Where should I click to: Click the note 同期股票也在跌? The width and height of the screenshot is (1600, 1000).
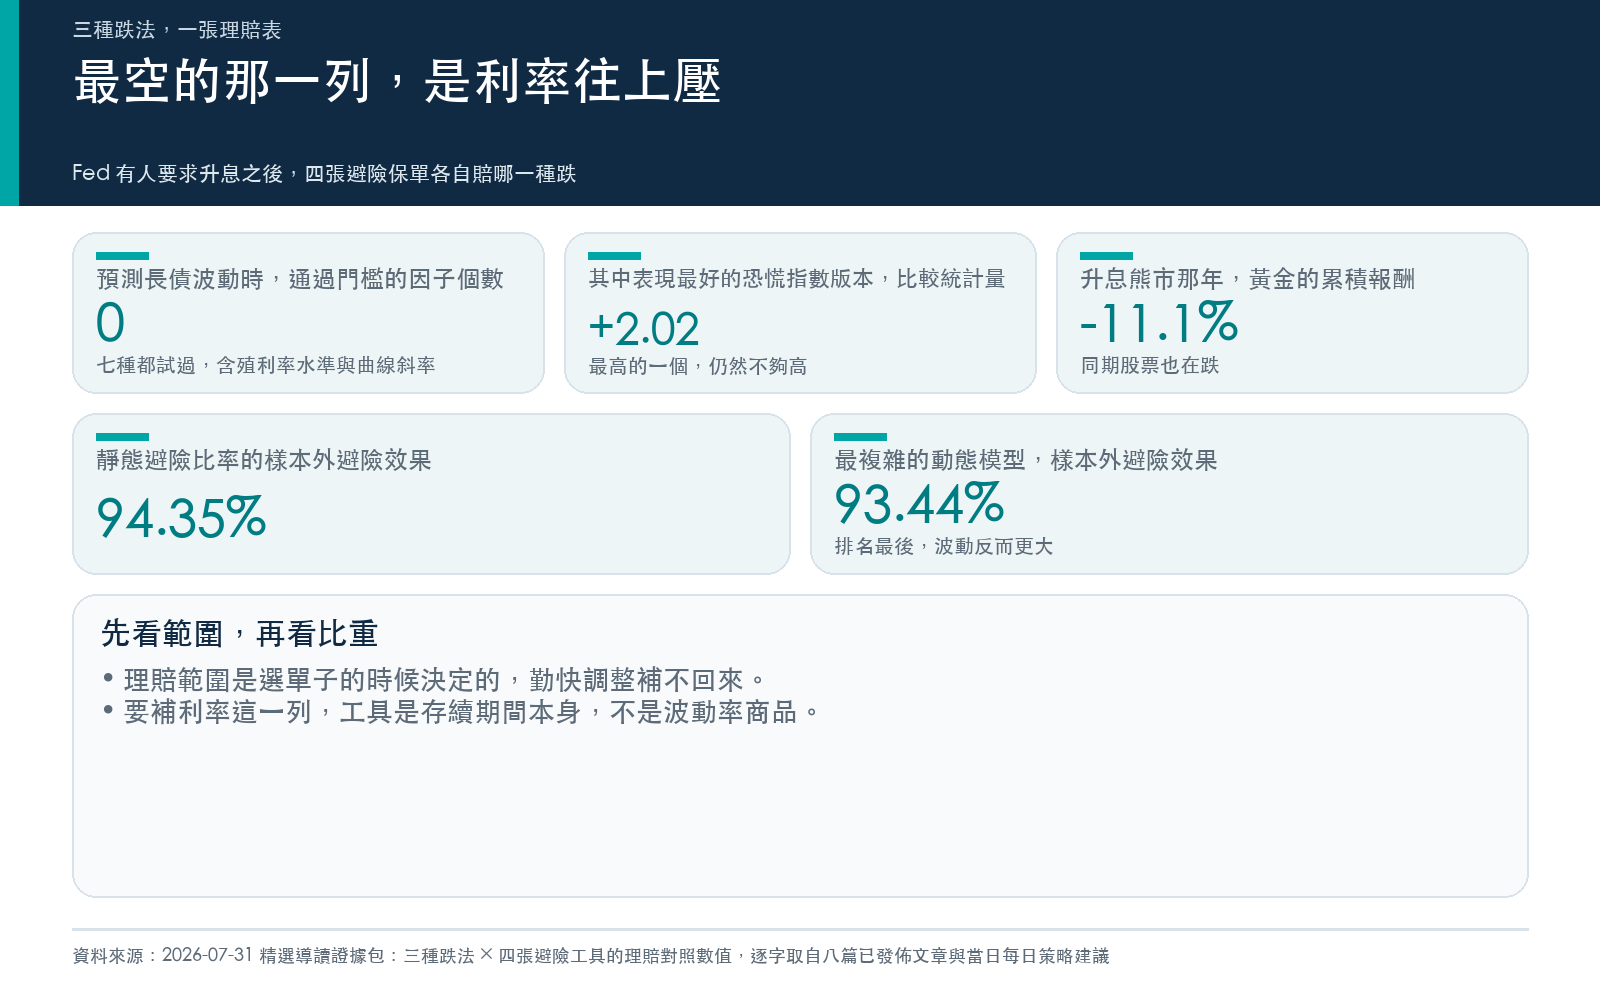pos(1150,365)
